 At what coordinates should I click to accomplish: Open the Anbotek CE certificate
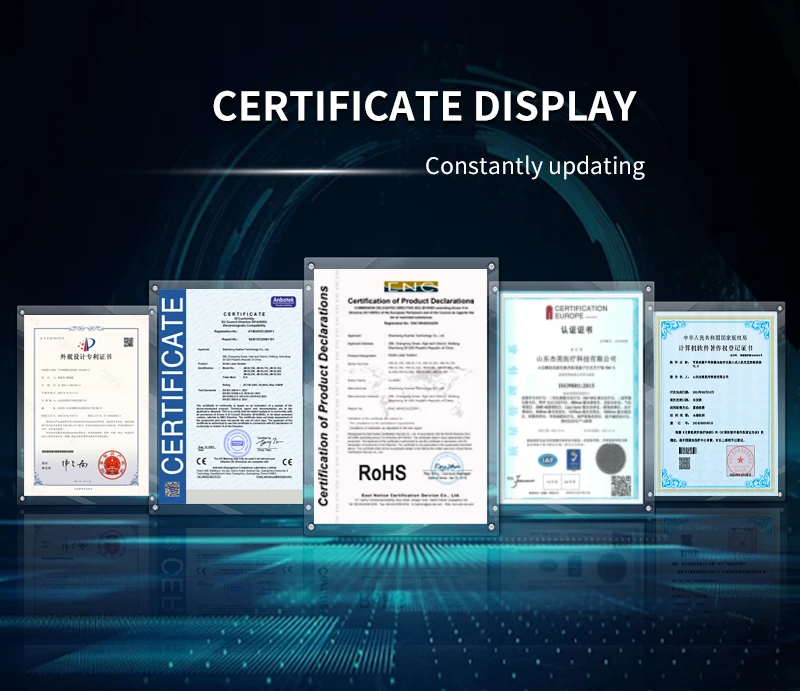pos(231,396)
